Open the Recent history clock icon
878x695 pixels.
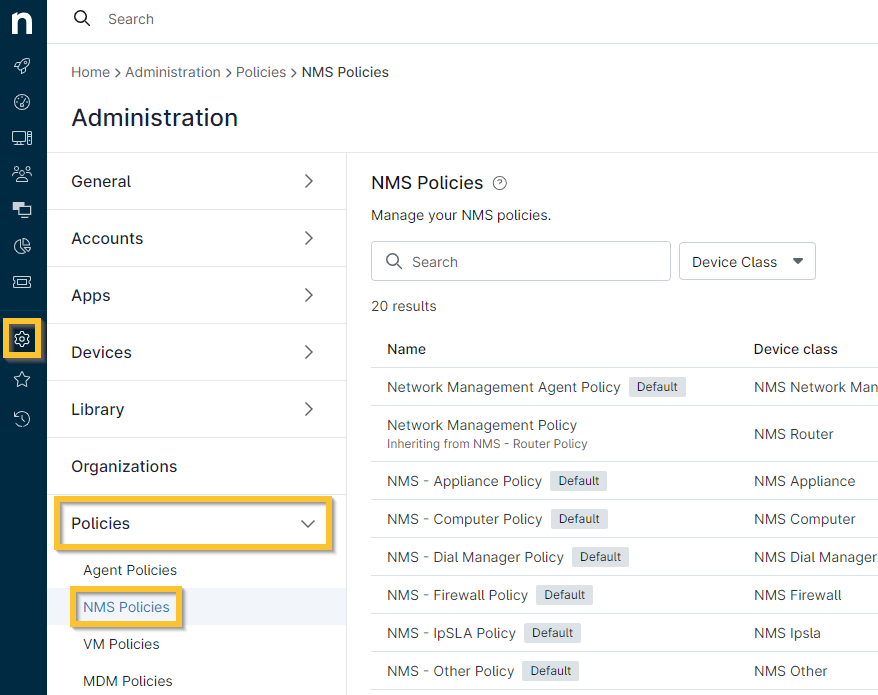coord(22,419)
